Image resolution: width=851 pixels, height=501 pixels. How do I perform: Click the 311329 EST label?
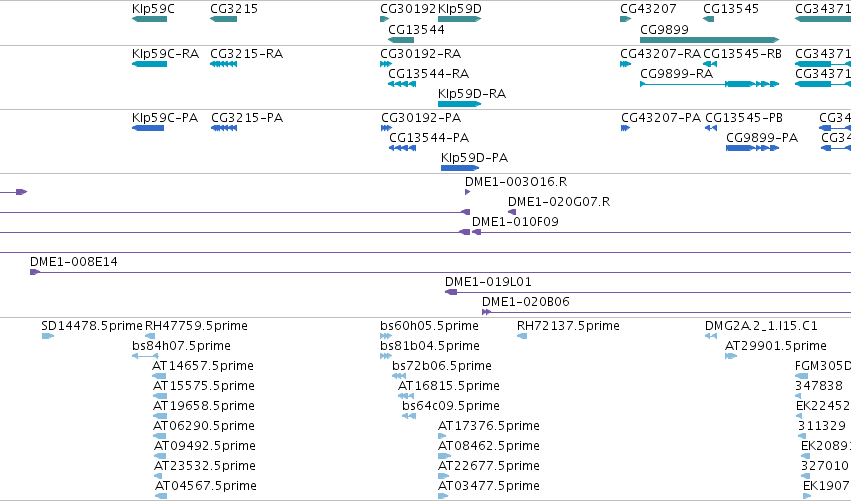[x=822, y=426]
